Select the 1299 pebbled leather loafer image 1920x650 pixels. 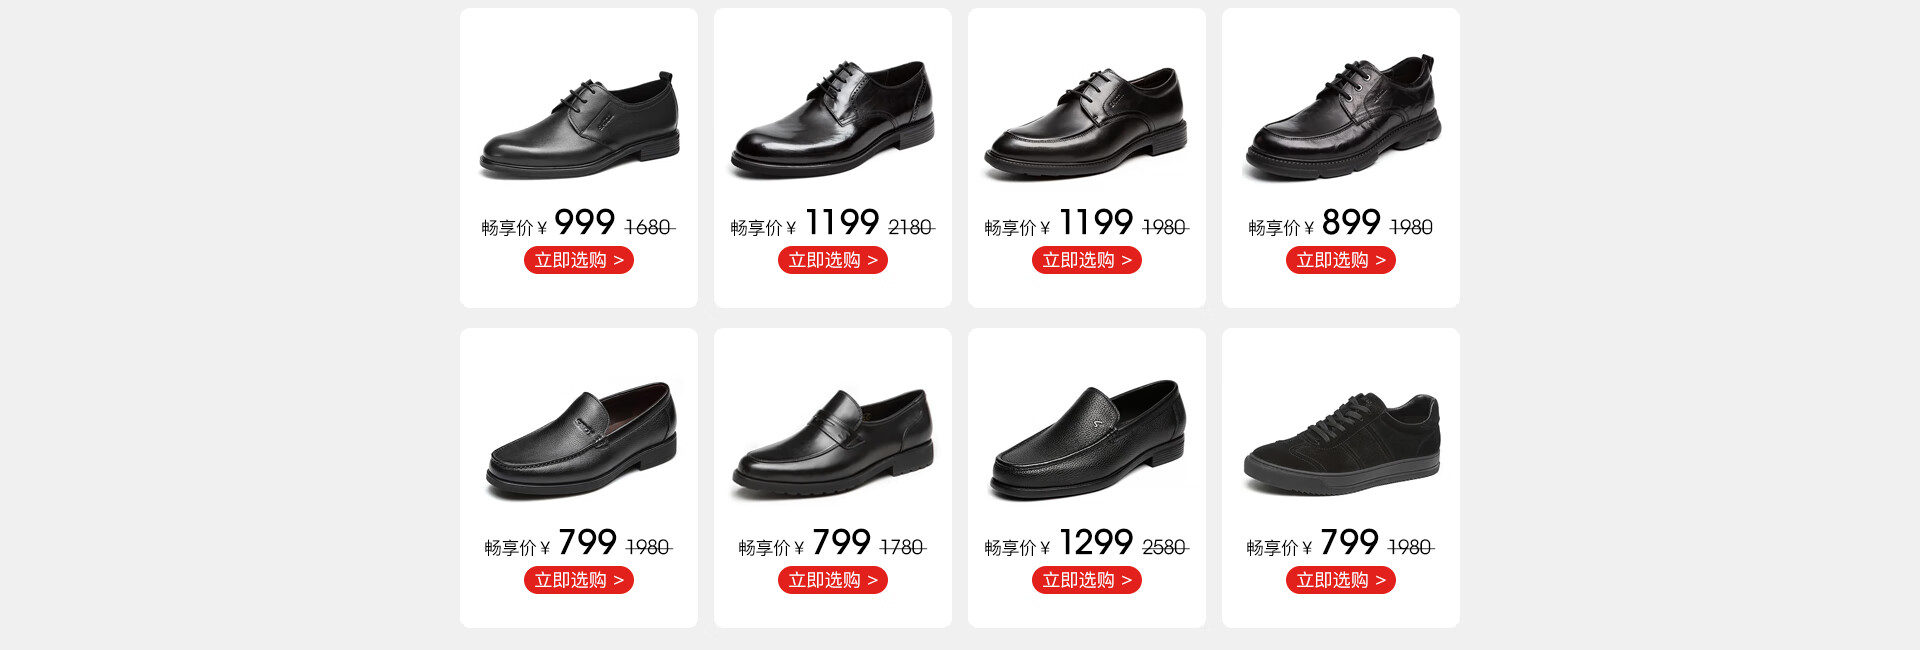[1088, 440]
